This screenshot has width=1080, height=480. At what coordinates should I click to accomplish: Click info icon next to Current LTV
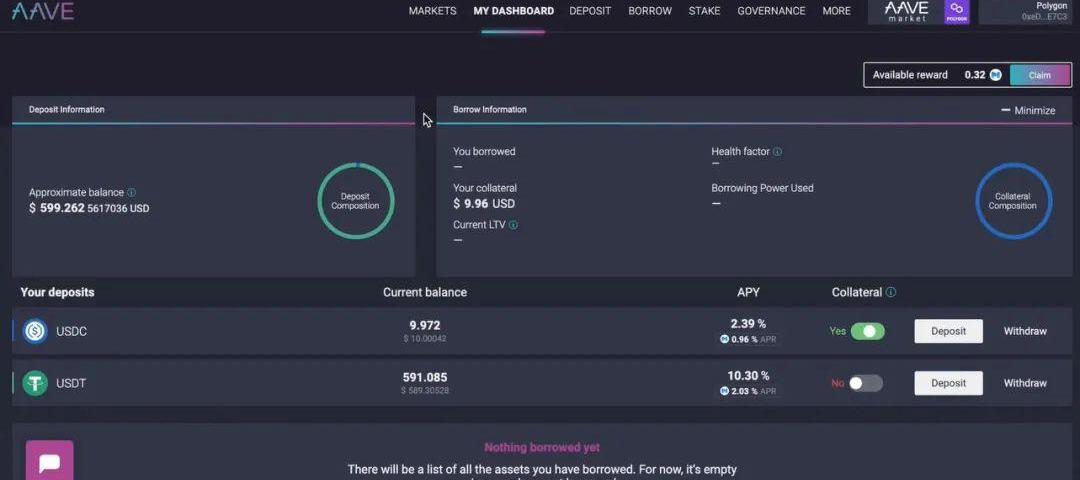tap(513, 226)
